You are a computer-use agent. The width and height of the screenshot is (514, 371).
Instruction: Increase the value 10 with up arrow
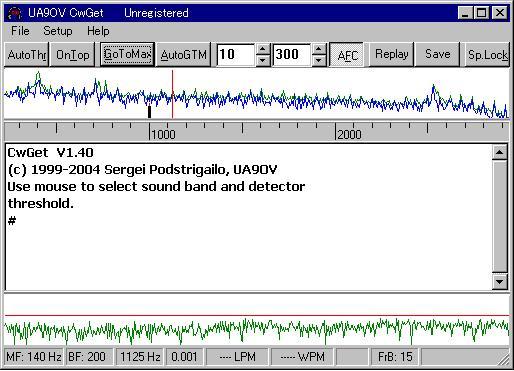click(x=263, y=49)
